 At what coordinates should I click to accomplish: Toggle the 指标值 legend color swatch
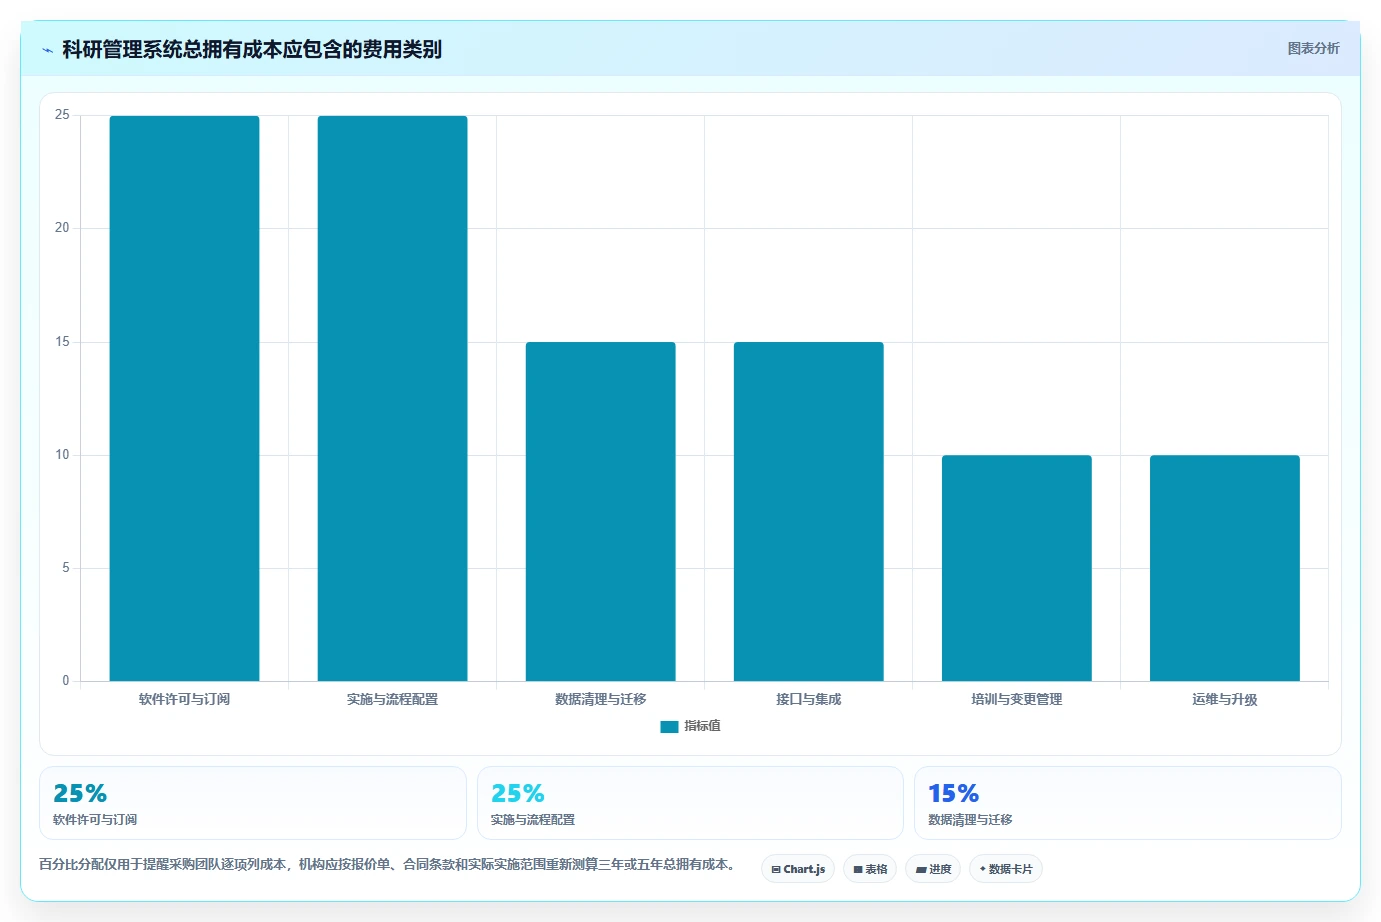pyautogui.click(x=669, y=727)
